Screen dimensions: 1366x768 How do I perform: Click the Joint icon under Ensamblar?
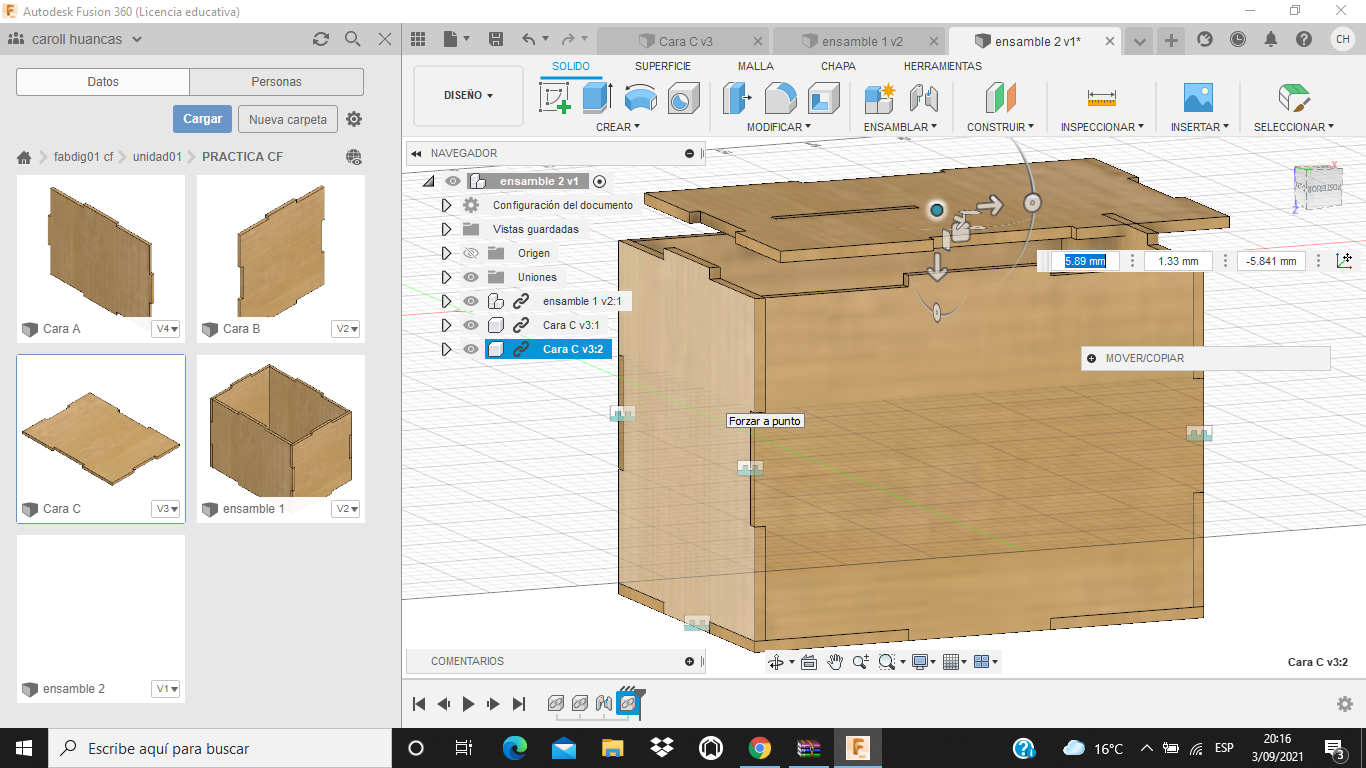point(924,98)
